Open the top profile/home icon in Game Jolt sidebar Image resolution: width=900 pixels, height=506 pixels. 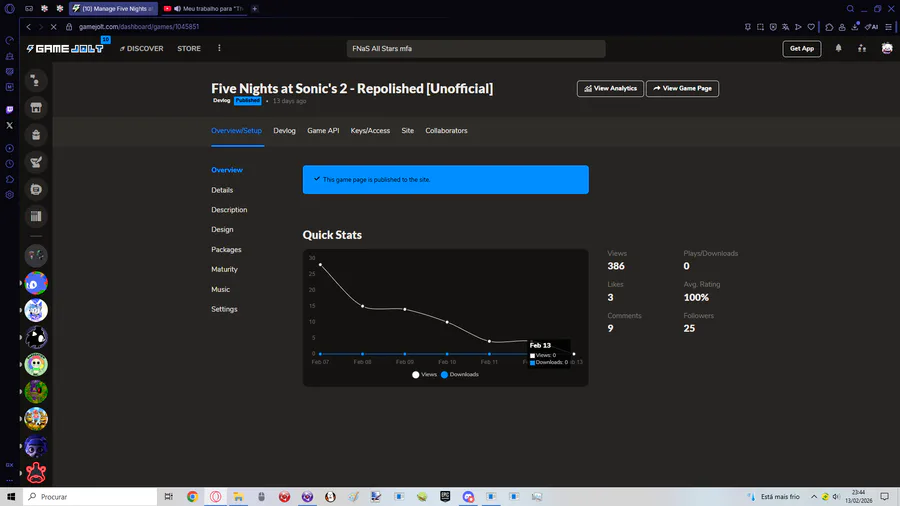click(x=36, y=80)
